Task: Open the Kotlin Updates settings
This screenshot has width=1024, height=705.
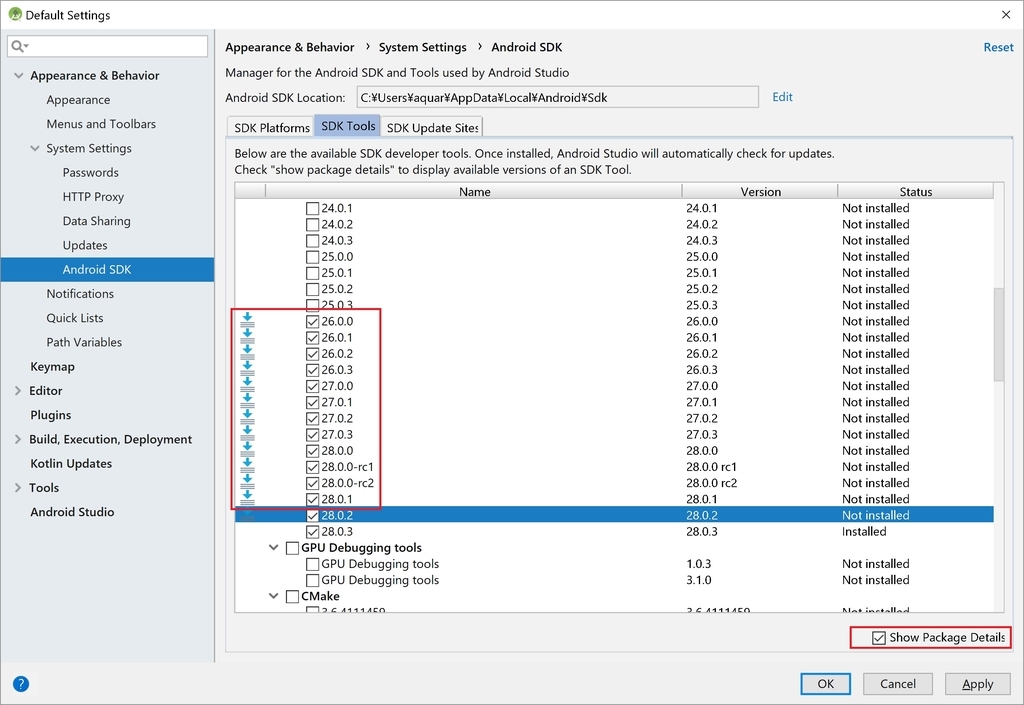Action: tap(71, 463)
